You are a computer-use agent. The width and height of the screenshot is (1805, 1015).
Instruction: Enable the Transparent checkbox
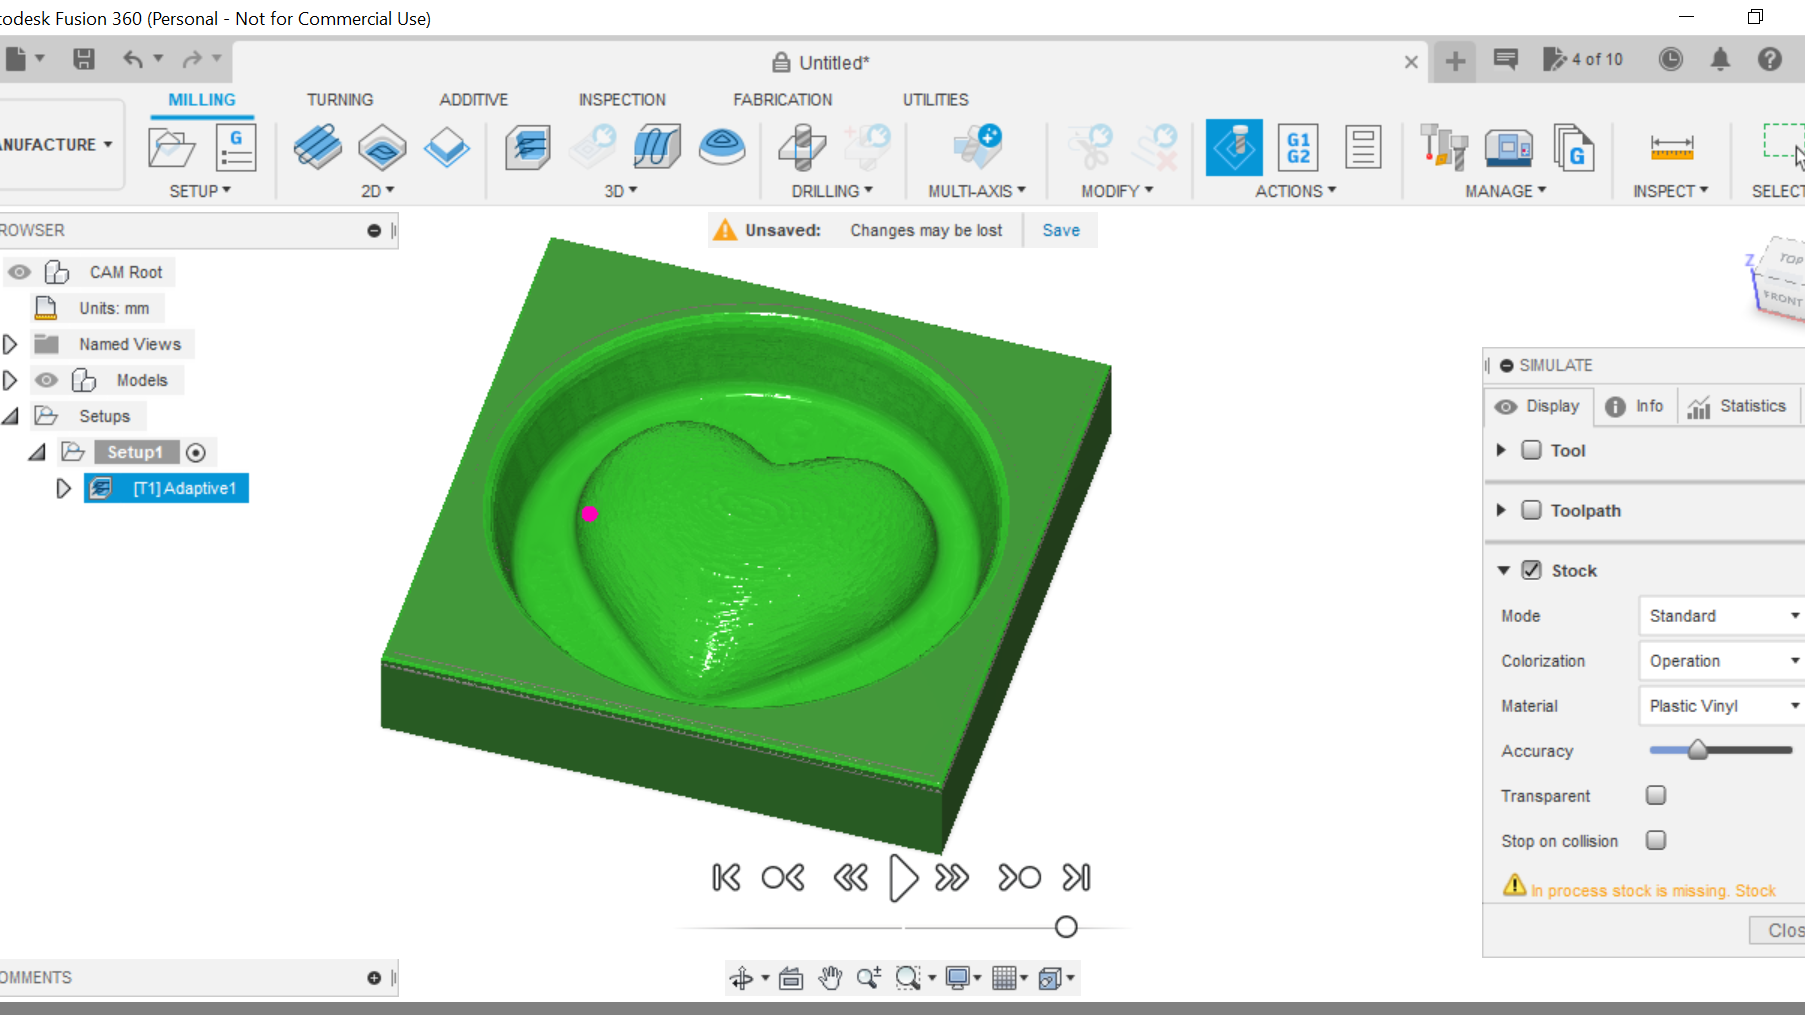pos(1656,795)
